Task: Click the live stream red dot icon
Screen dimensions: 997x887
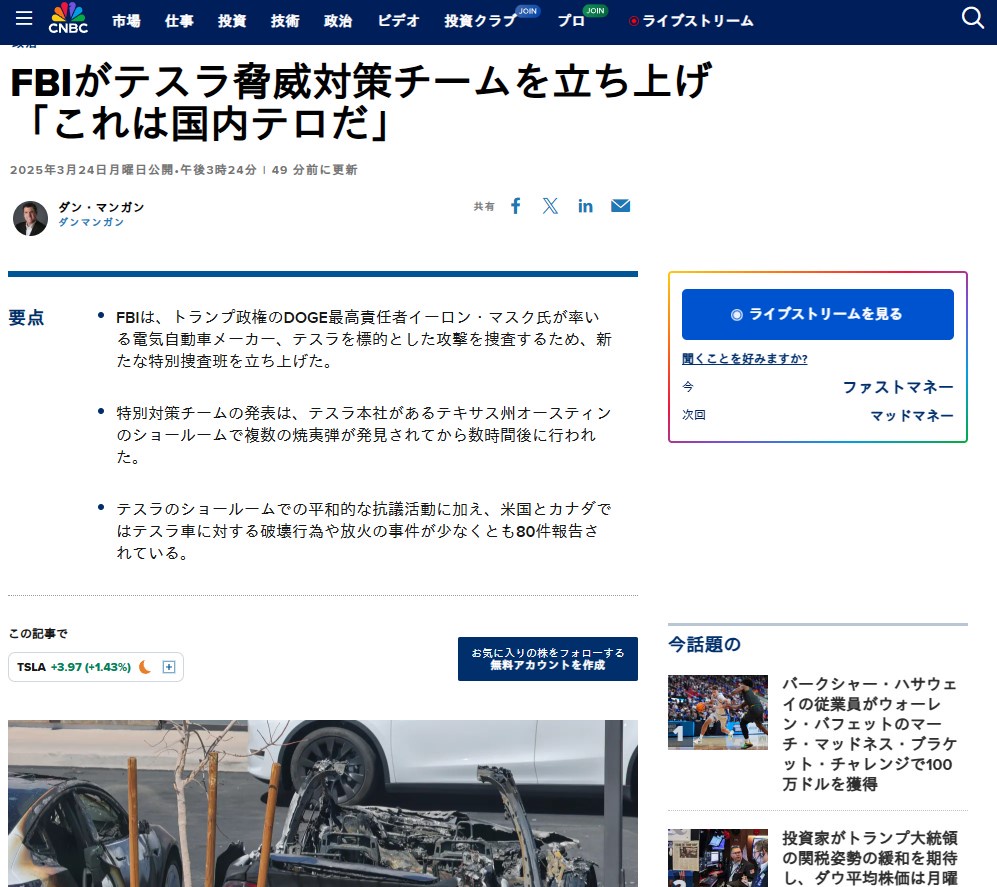Action: (x=633, y=22)
